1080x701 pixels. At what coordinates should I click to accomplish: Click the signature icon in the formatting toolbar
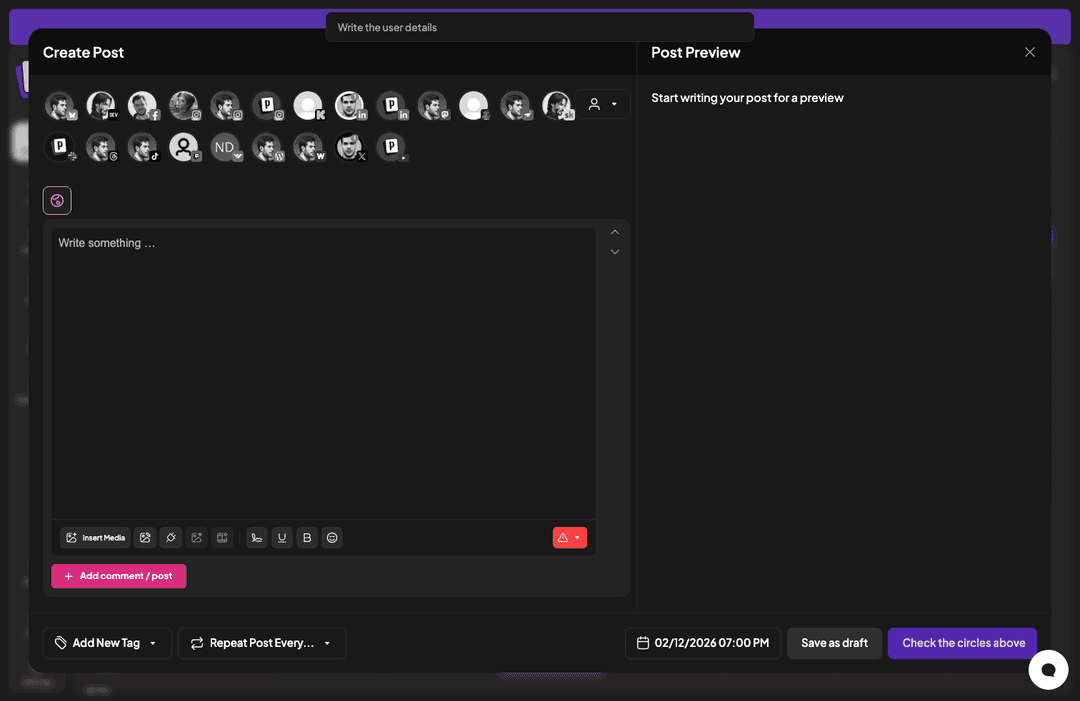[x=256, y=537]
